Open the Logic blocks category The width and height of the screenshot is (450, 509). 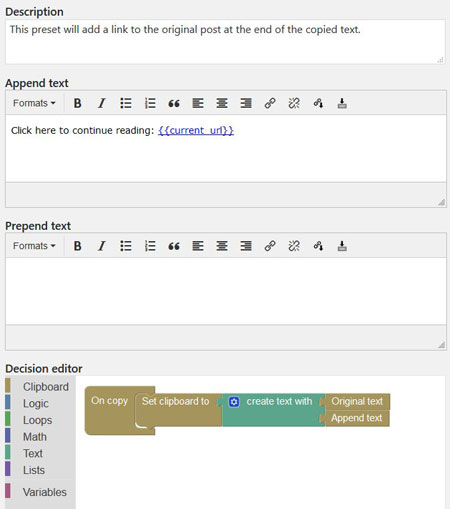point(36,403)
